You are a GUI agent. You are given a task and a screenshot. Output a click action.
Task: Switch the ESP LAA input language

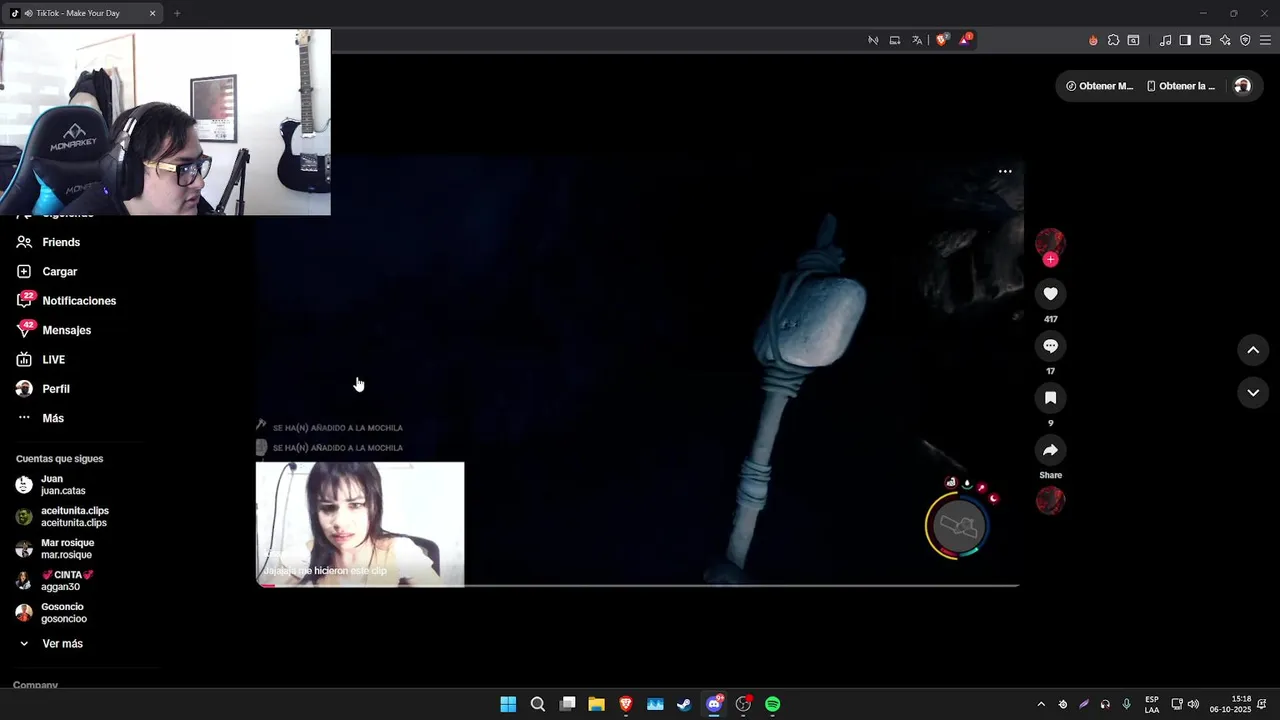(1152, 704)
